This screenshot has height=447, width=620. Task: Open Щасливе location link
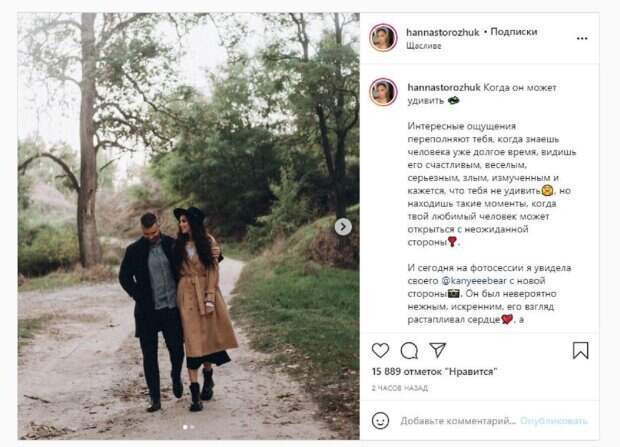(423, 46)
